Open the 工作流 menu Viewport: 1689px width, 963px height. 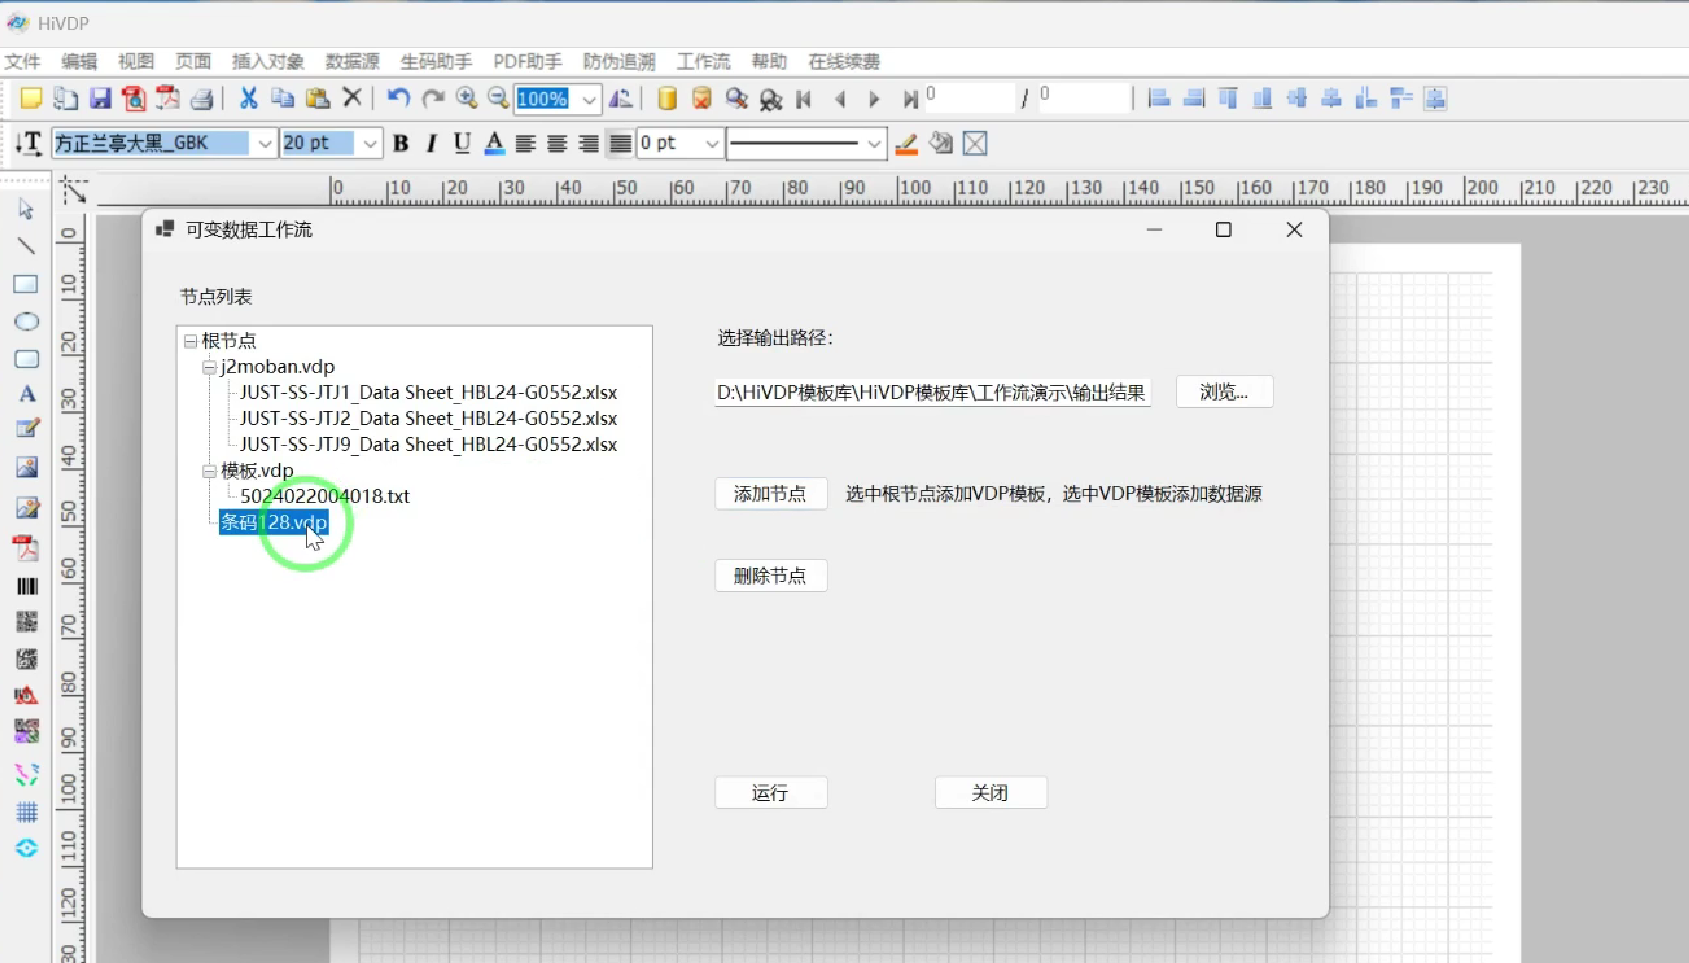pyautogui.click(x=703, y=62)
